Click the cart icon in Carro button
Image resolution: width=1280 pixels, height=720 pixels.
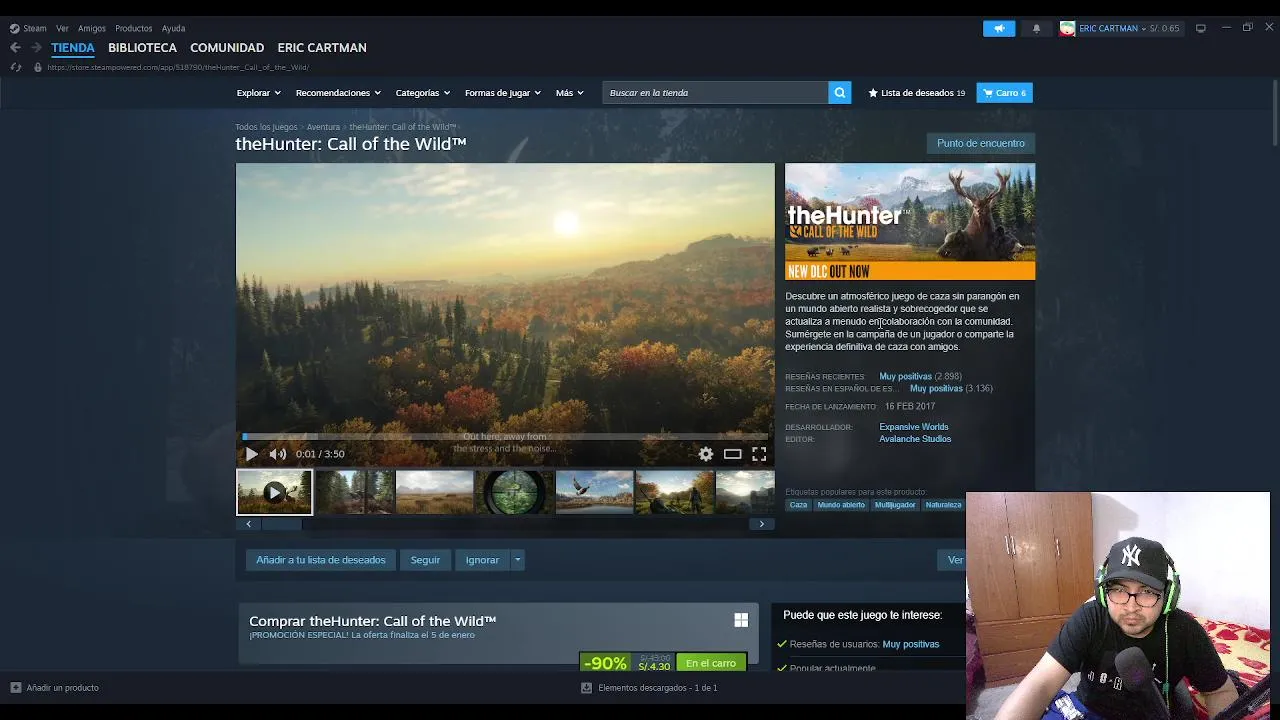[988, 92]
